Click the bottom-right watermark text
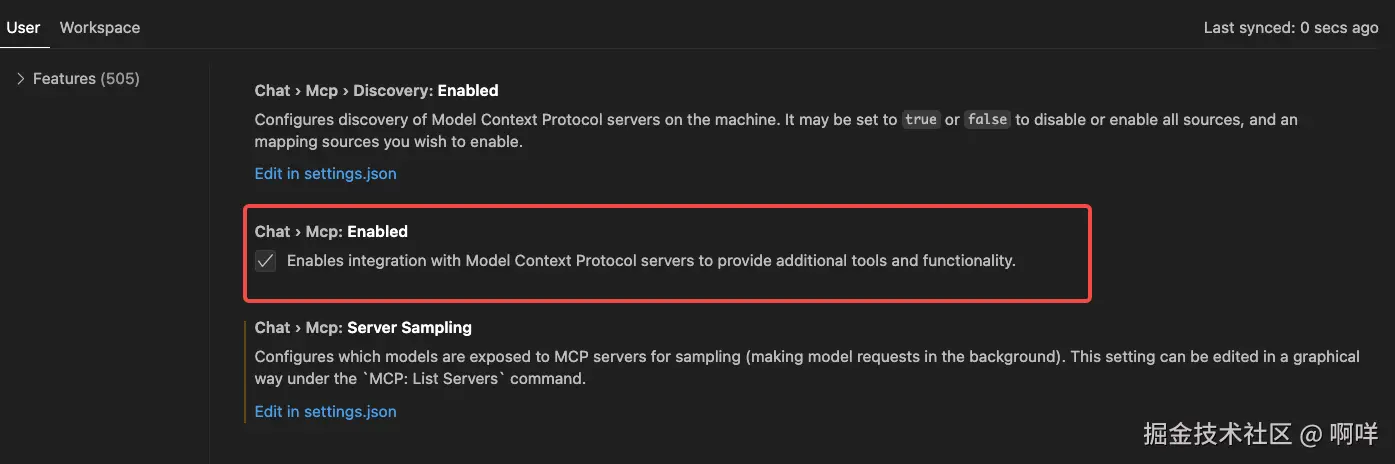The width and height of the screenshot is (1395, 464). (1260, 434)
